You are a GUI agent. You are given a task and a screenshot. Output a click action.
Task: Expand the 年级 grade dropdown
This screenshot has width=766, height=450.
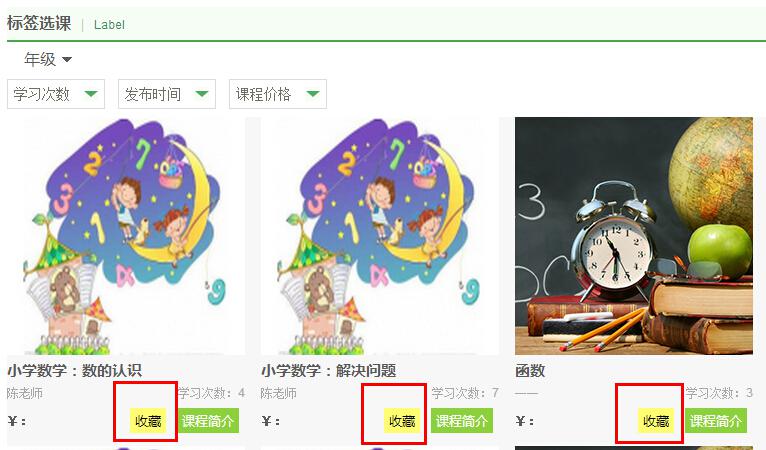(x=48, y=60)
